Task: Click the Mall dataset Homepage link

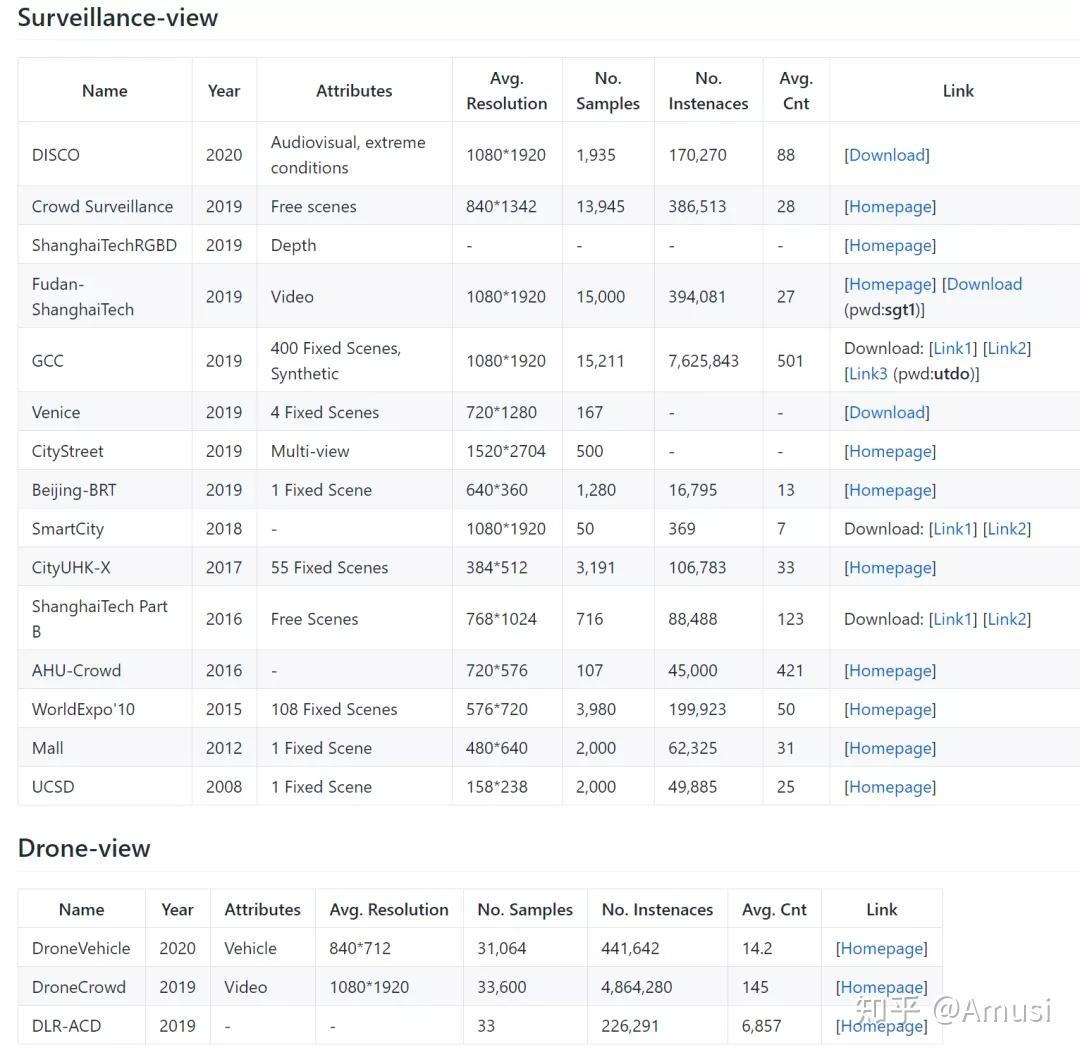Action: tap(889, 747)
